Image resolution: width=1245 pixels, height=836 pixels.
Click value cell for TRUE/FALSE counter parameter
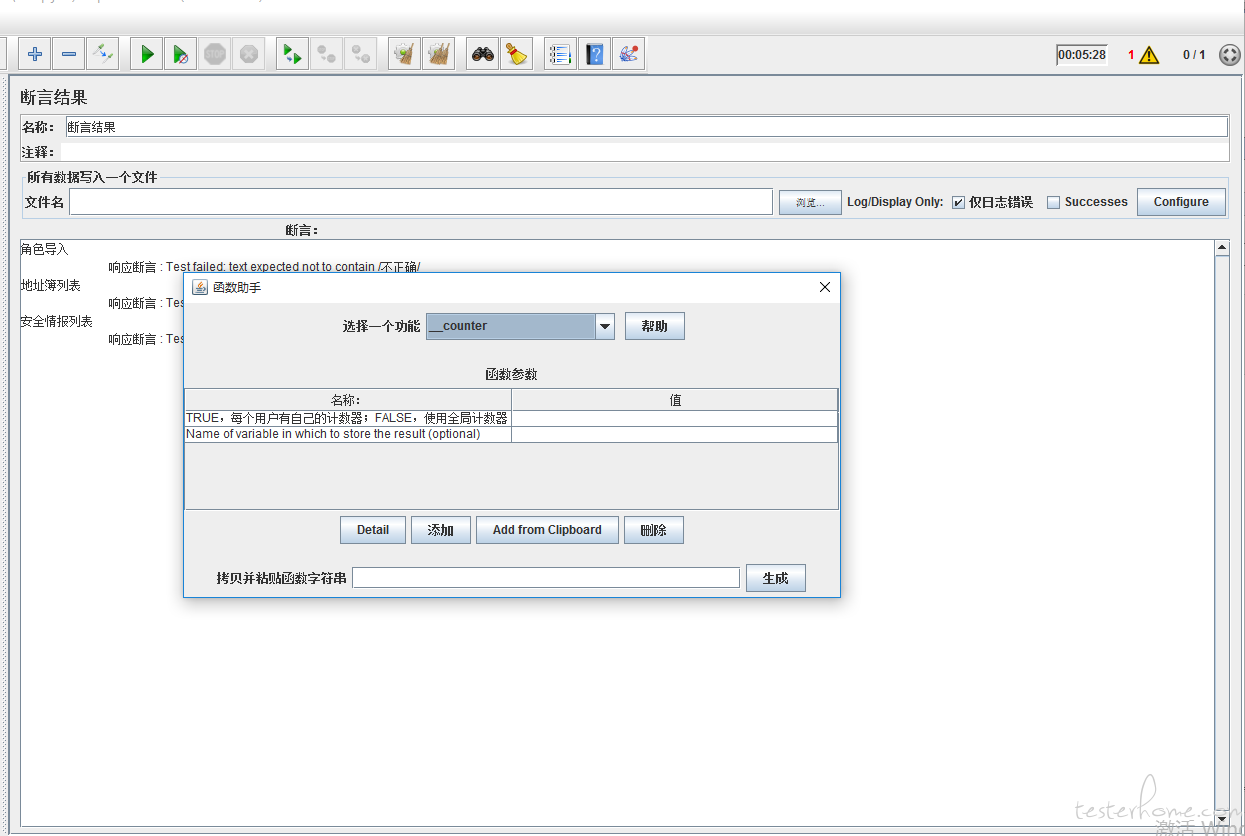pyautogui.click(x=674, y=418)
